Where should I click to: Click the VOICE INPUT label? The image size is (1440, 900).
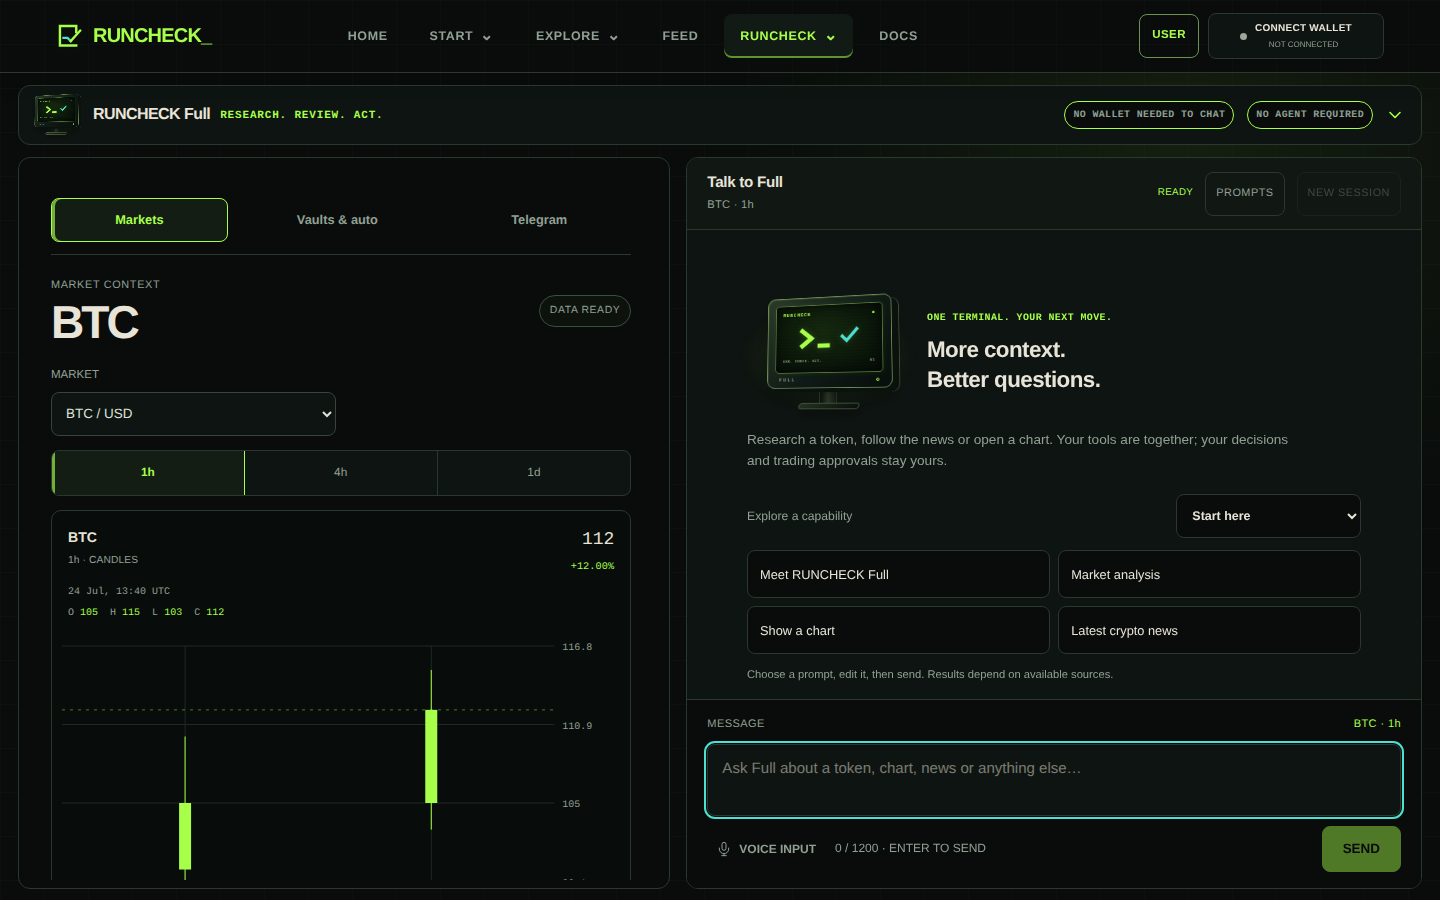[x=777, y=849]
